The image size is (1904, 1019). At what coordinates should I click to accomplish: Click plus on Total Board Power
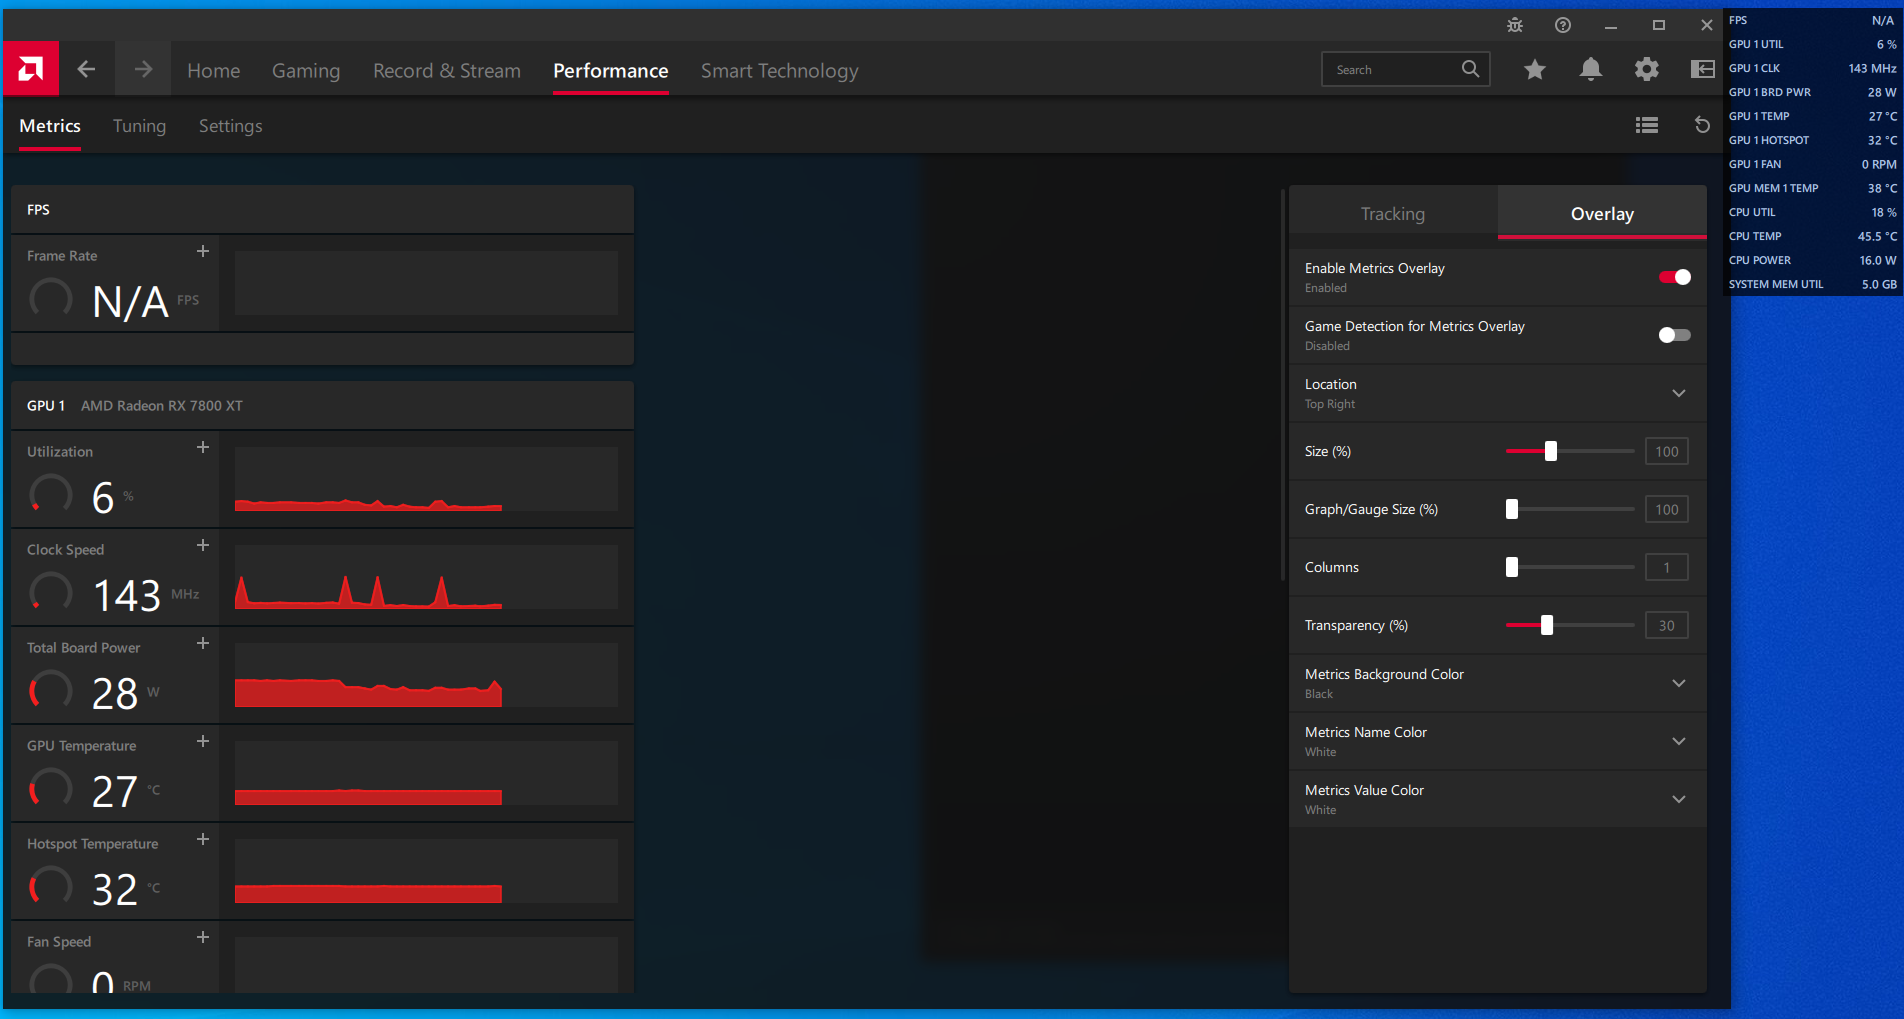pos(203,644)
